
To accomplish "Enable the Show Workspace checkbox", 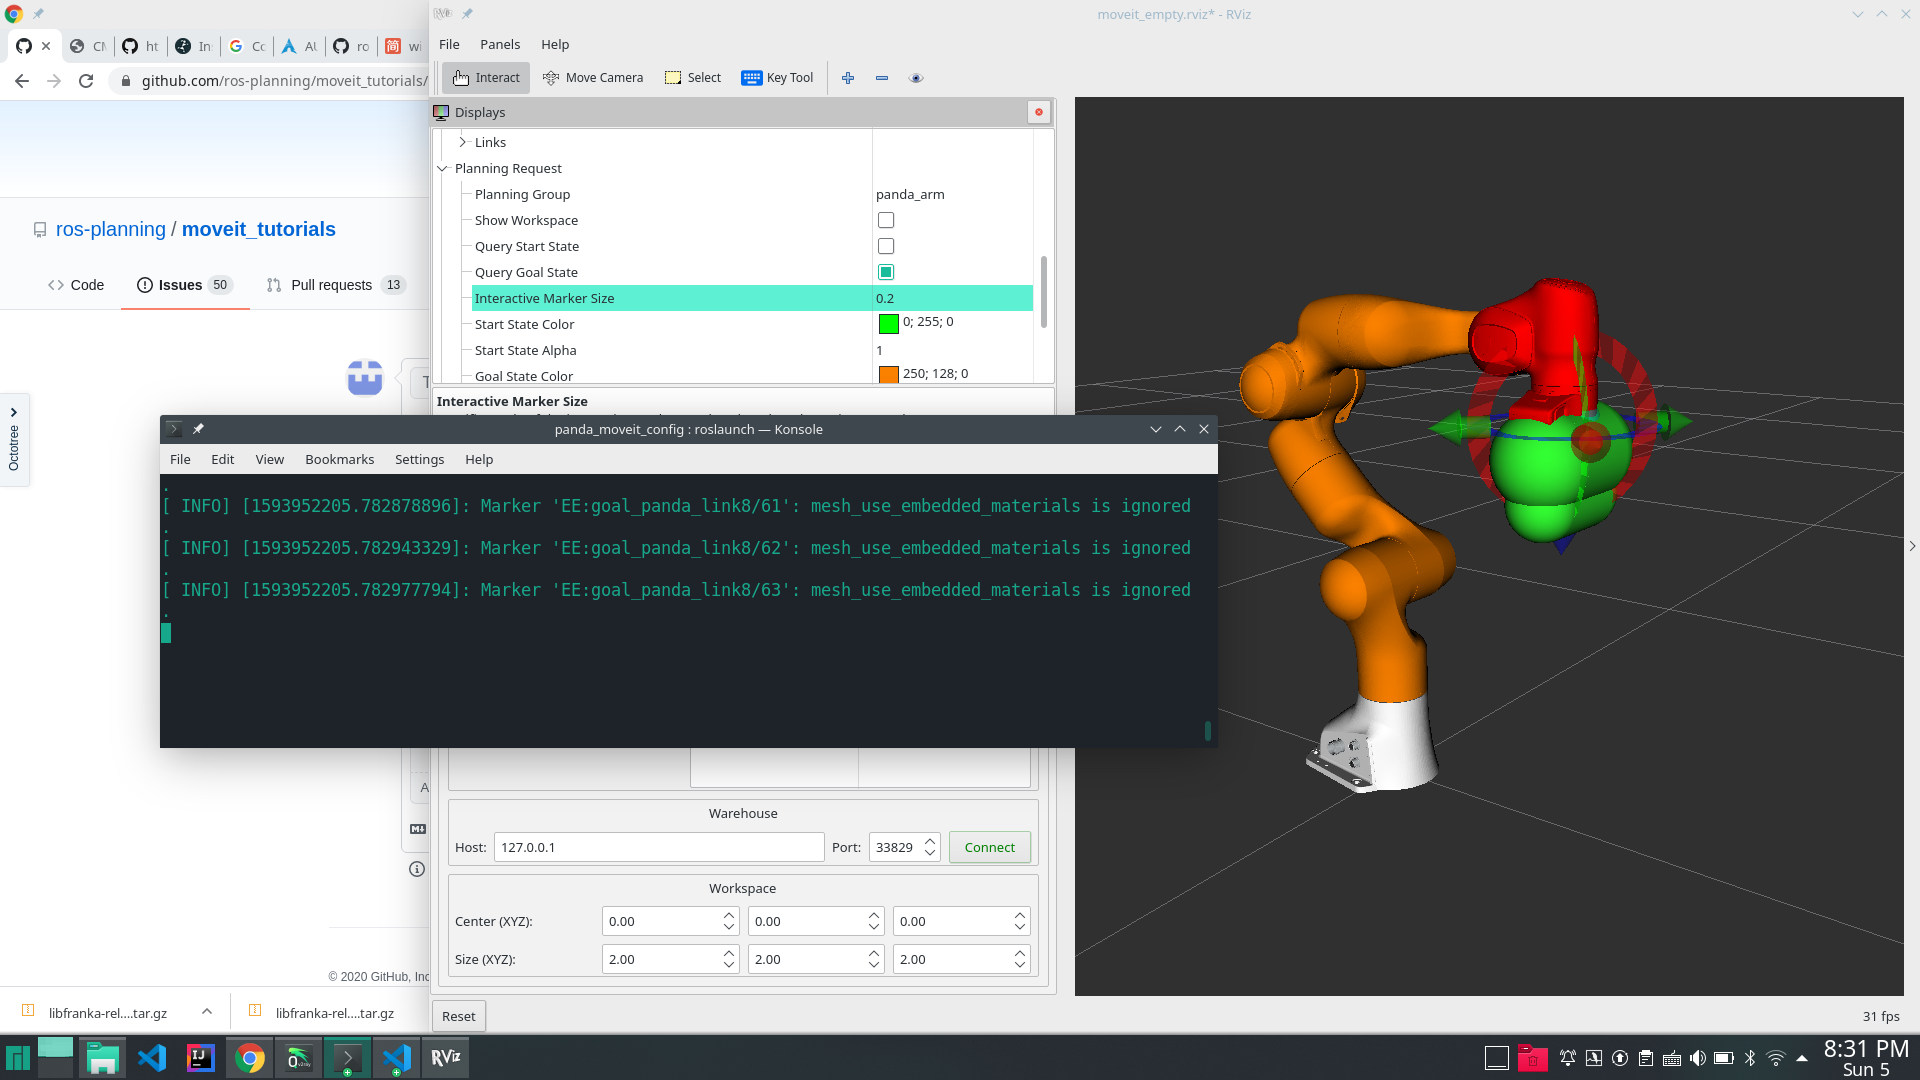I will 886,220.
